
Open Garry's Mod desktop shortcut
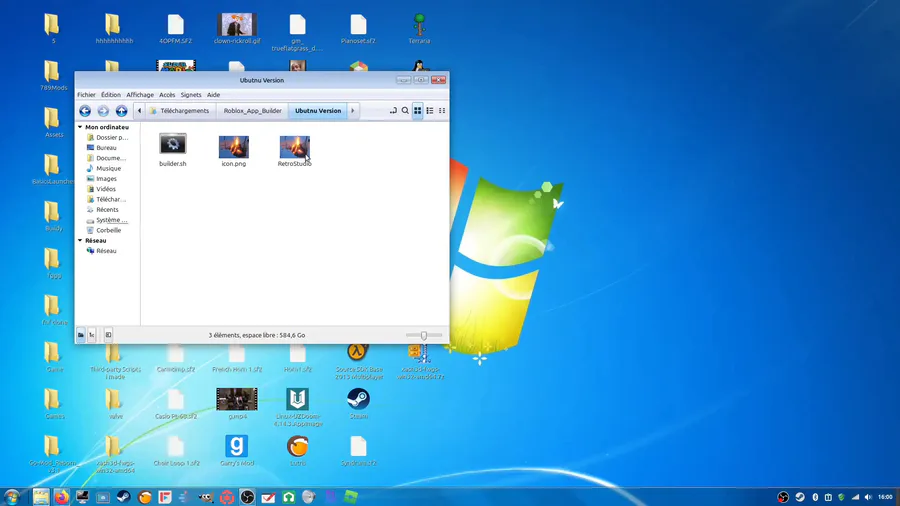236,451
